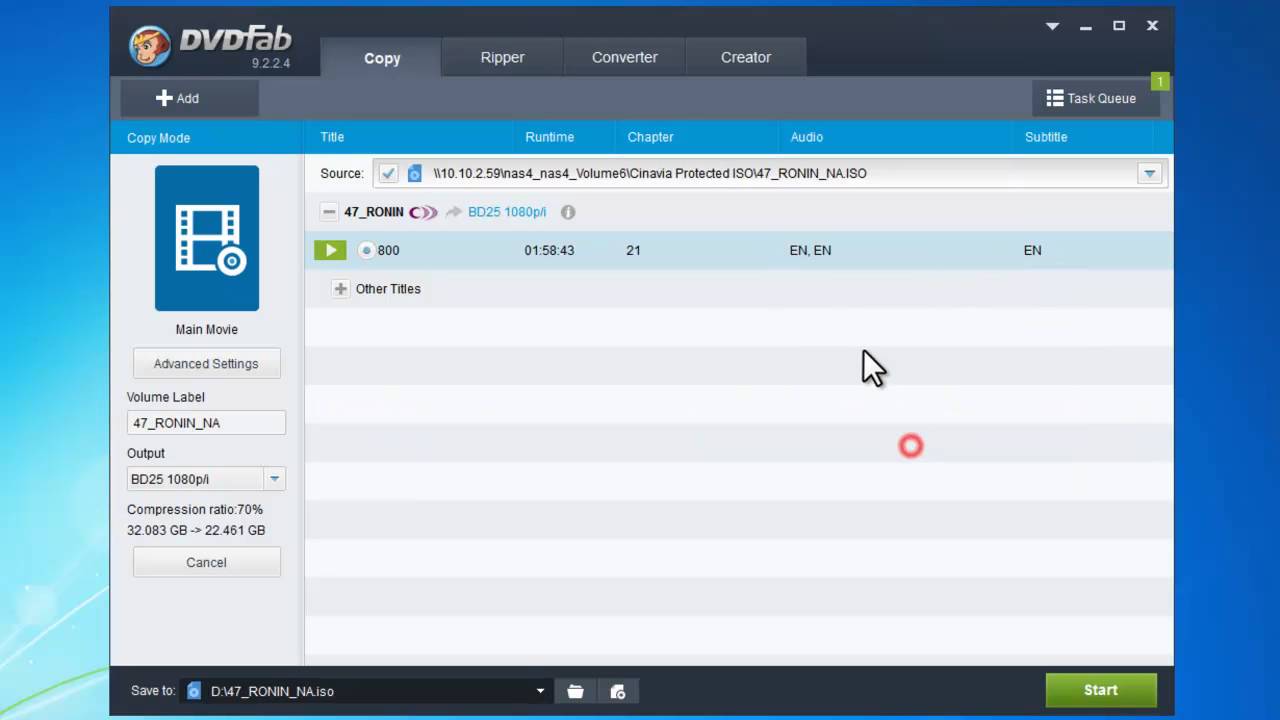Switch to the Copy tab
This screenshot has width=1280, height=720.
382,58
